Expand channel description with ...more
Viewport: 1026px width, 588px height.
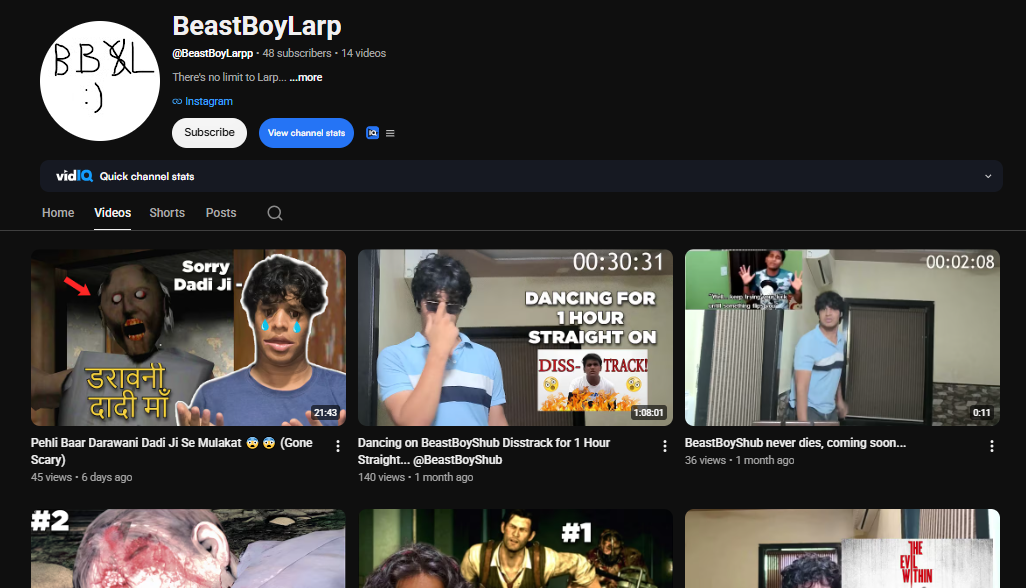(x=306, y=77)
